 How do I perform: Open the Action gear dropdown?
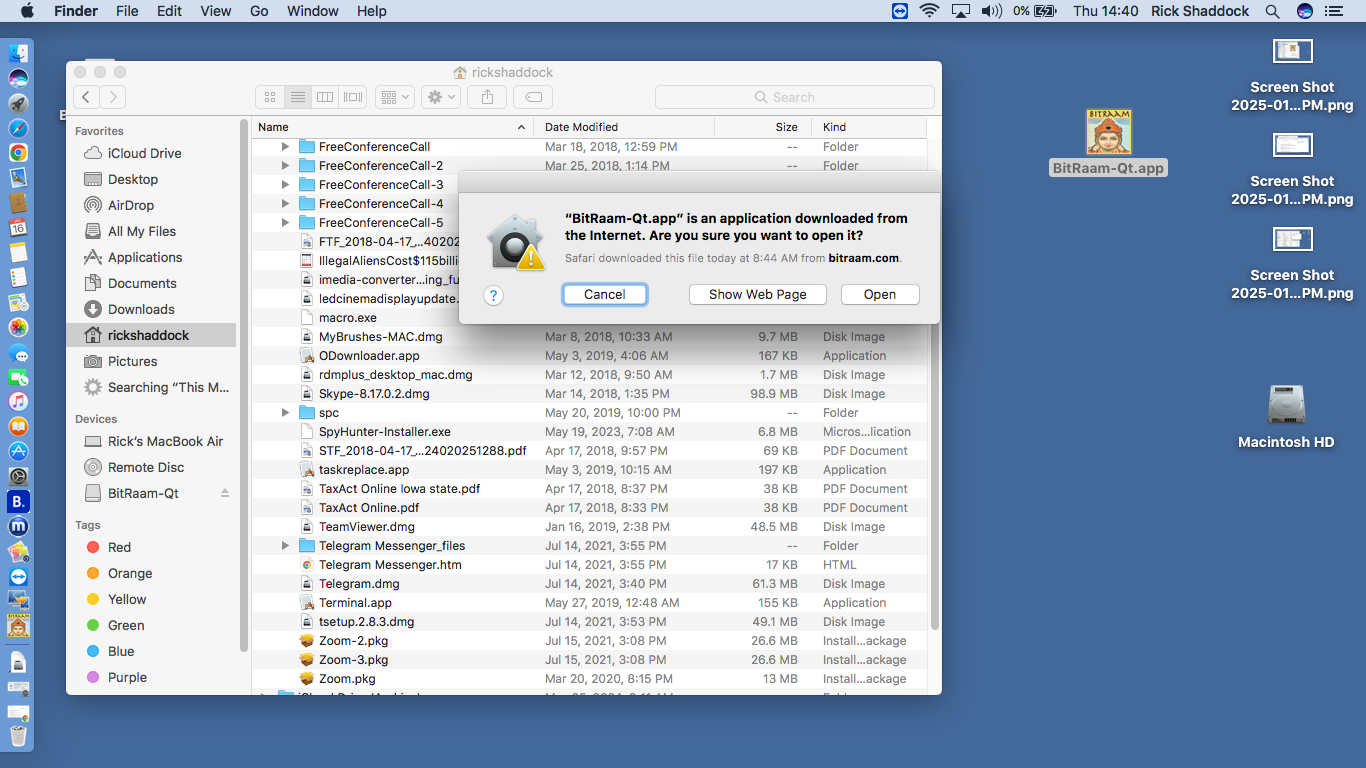(441, 97)
